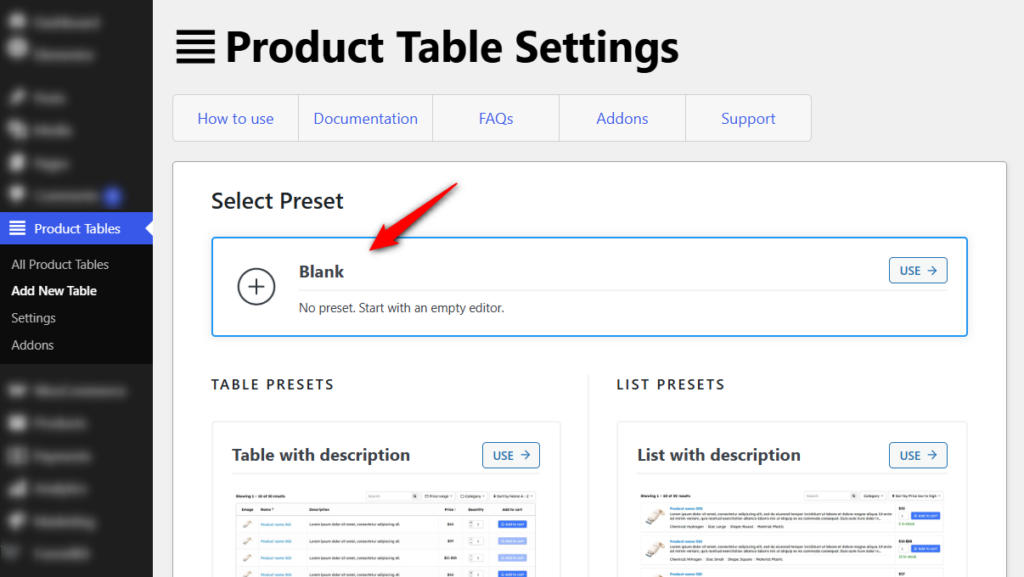The height and width of the screenshot is (577, 1024).
Task: Click the LIST PRESETS heading
Action: pyautogui.click(x=671, y=384)
